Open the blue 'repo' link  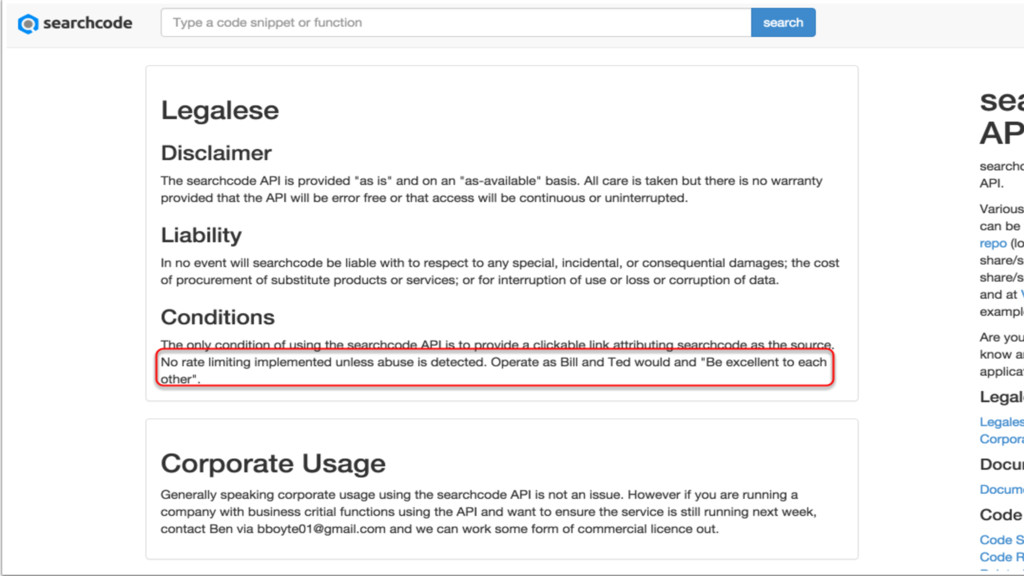[993, 243]
